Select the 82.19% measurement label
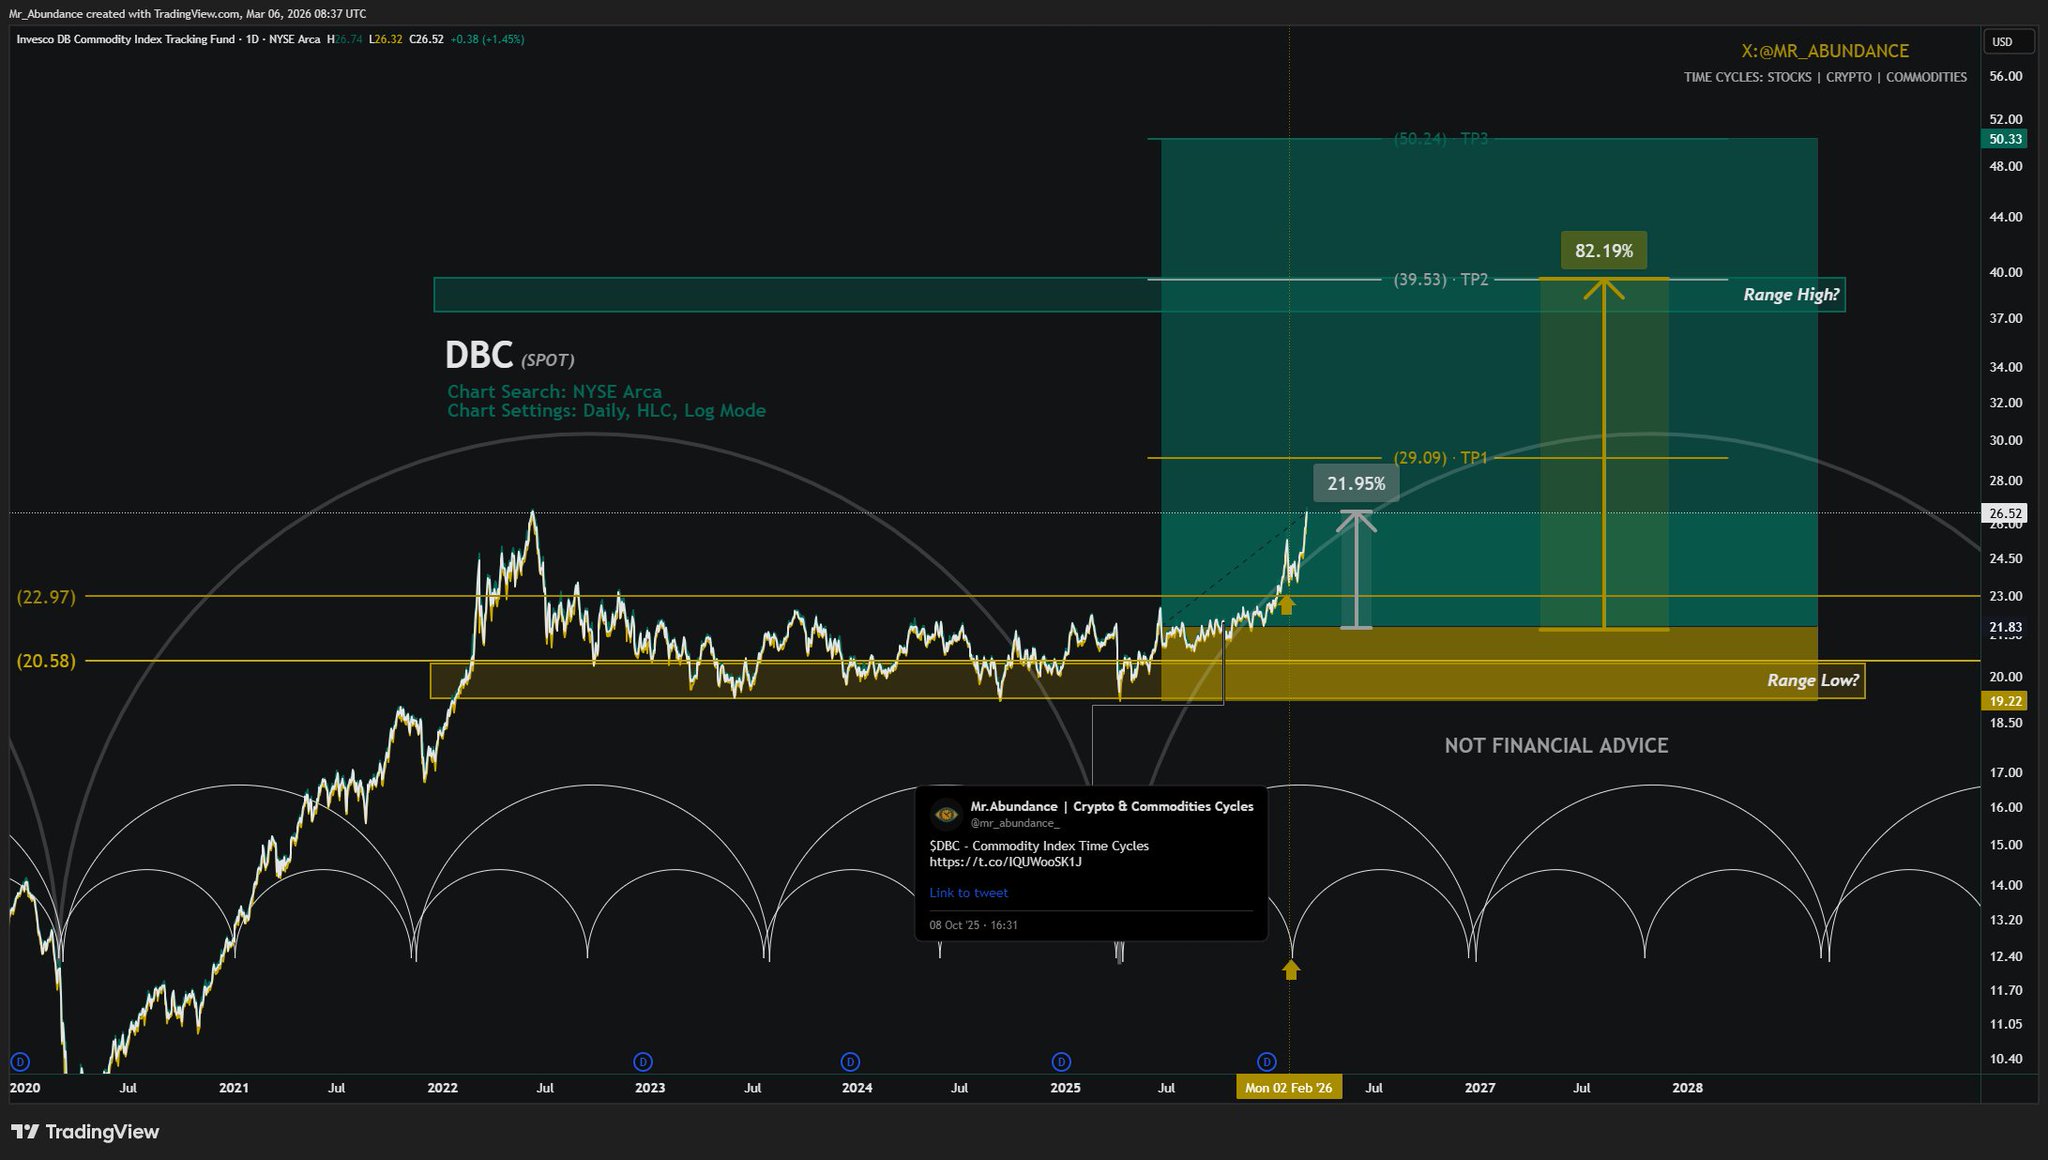This screenshot has width=2048, height=1160. click(1603, 251)
